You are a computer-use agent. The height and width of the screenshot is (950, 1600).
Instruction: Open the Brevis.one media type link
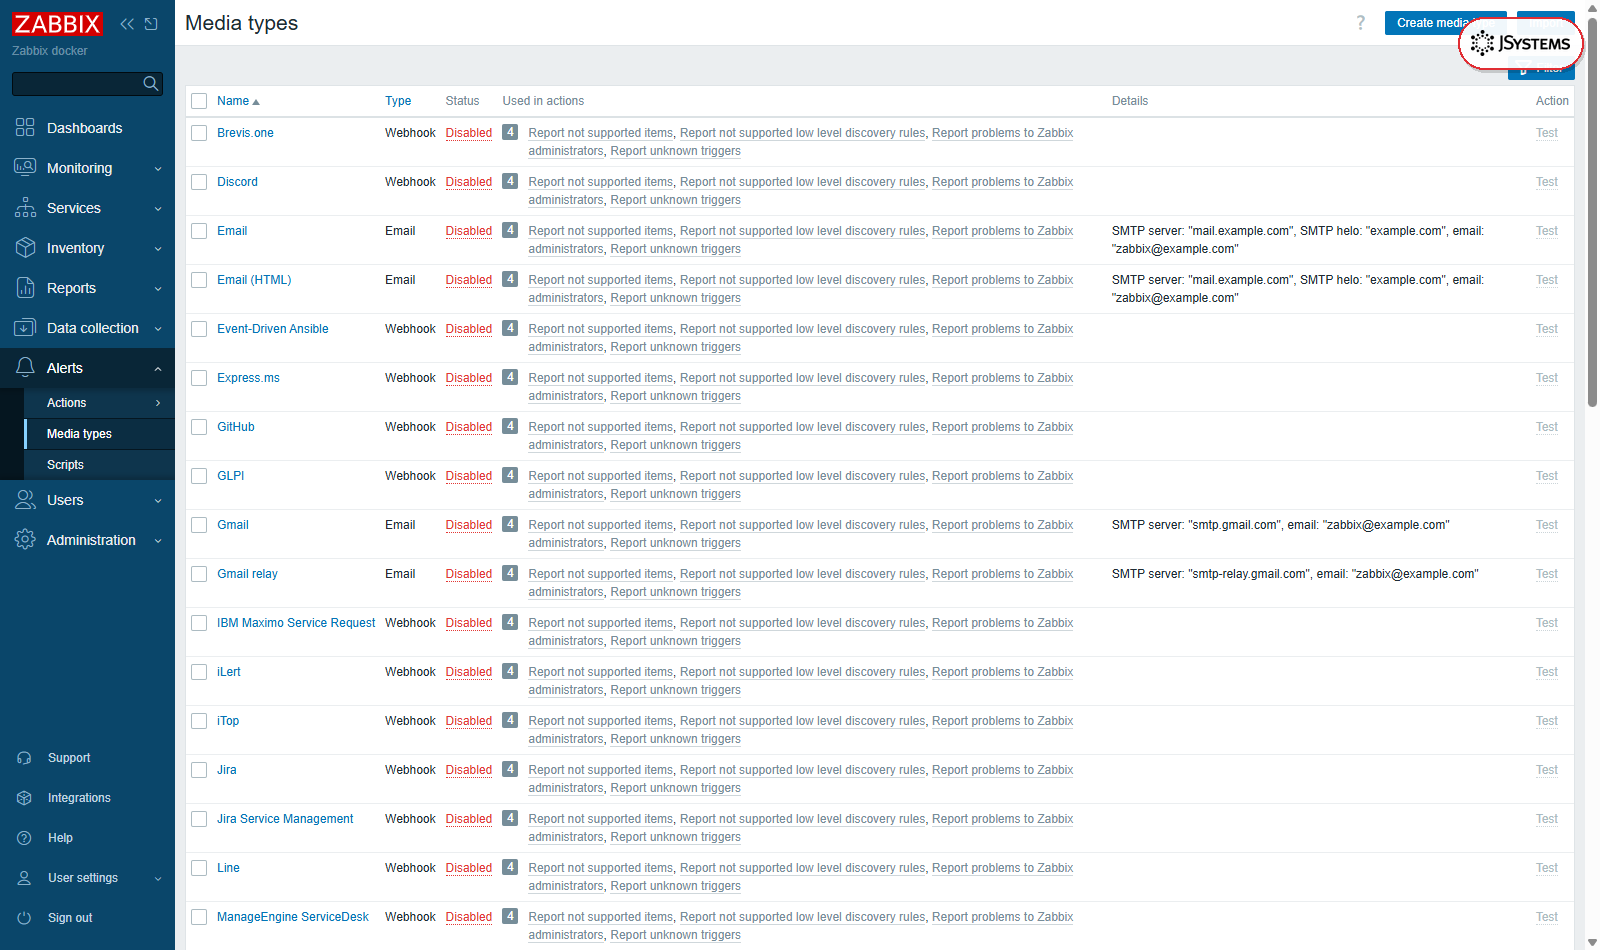[x=245, y=133]
